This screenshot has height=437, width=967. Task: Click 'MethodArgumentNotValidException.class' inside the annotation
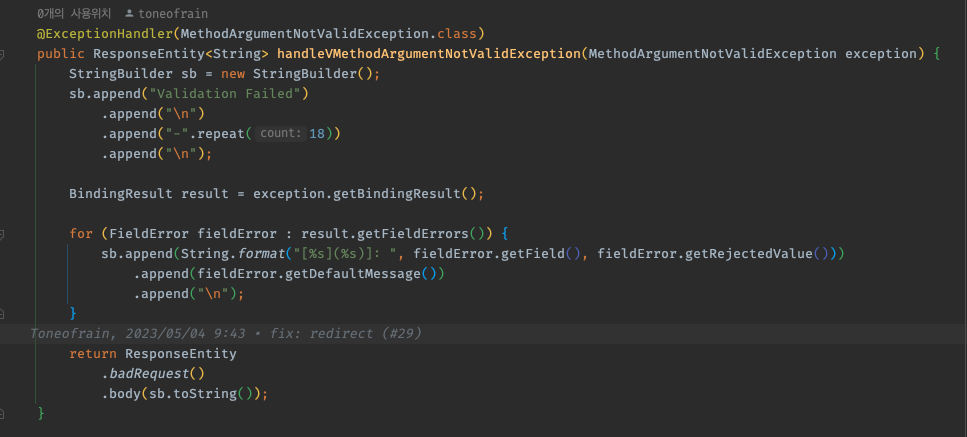(x=327, y=33)
